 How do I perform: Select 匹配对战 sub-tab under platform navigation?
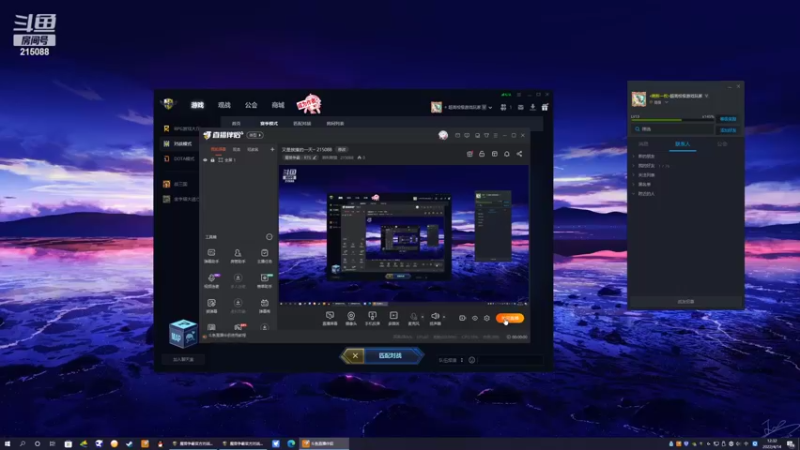click(302, 123)
